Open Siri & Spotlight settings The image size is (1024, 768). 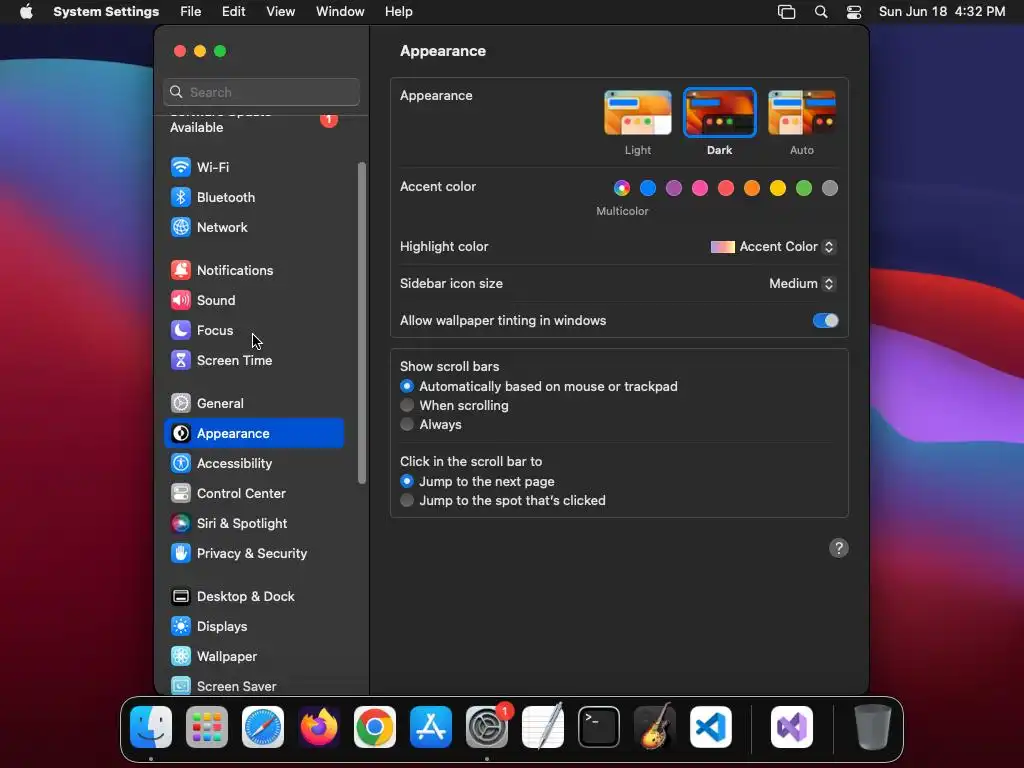pyautogui.click(x=253, y=524)
